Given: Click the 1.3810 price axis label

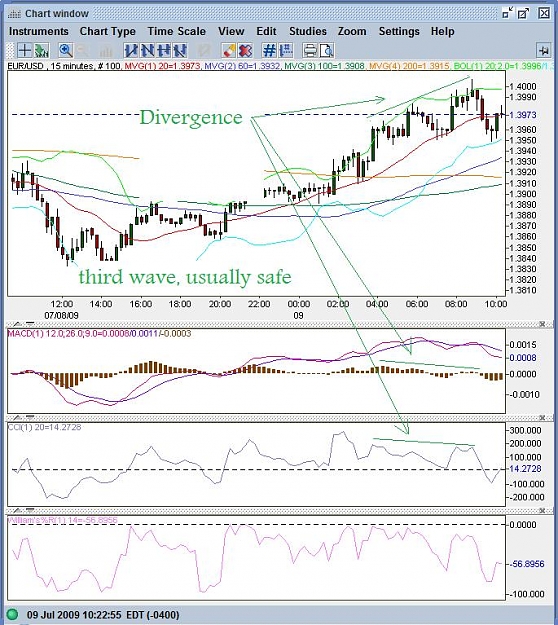Looking at the screenshot, I should coord(523,290).
